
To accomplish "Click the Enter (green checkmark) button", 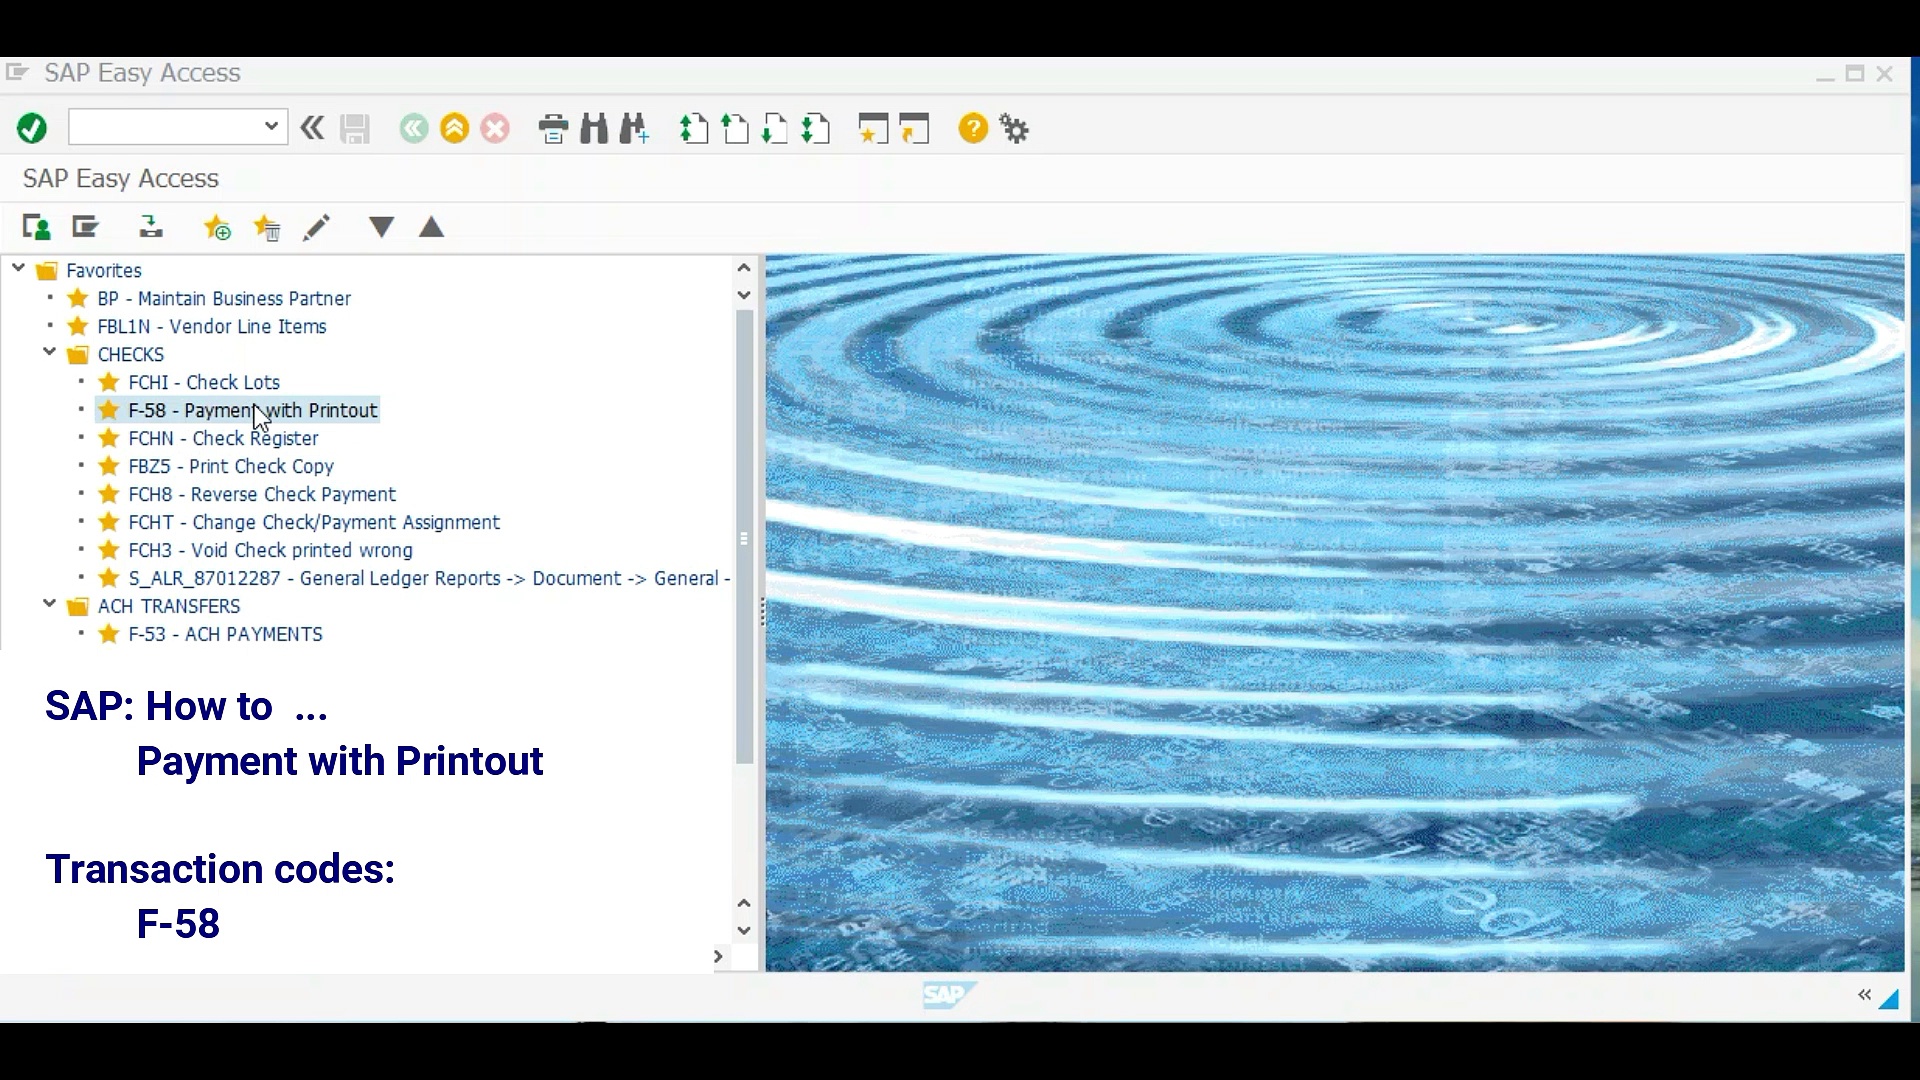I will click(x=31, y=128).
